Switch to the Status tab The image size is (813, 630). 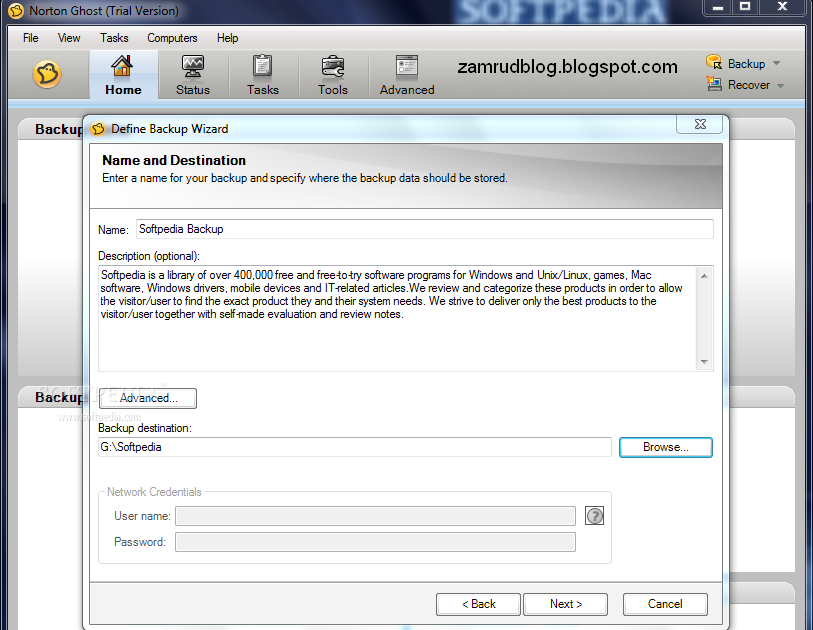click(x=193, y=75)
